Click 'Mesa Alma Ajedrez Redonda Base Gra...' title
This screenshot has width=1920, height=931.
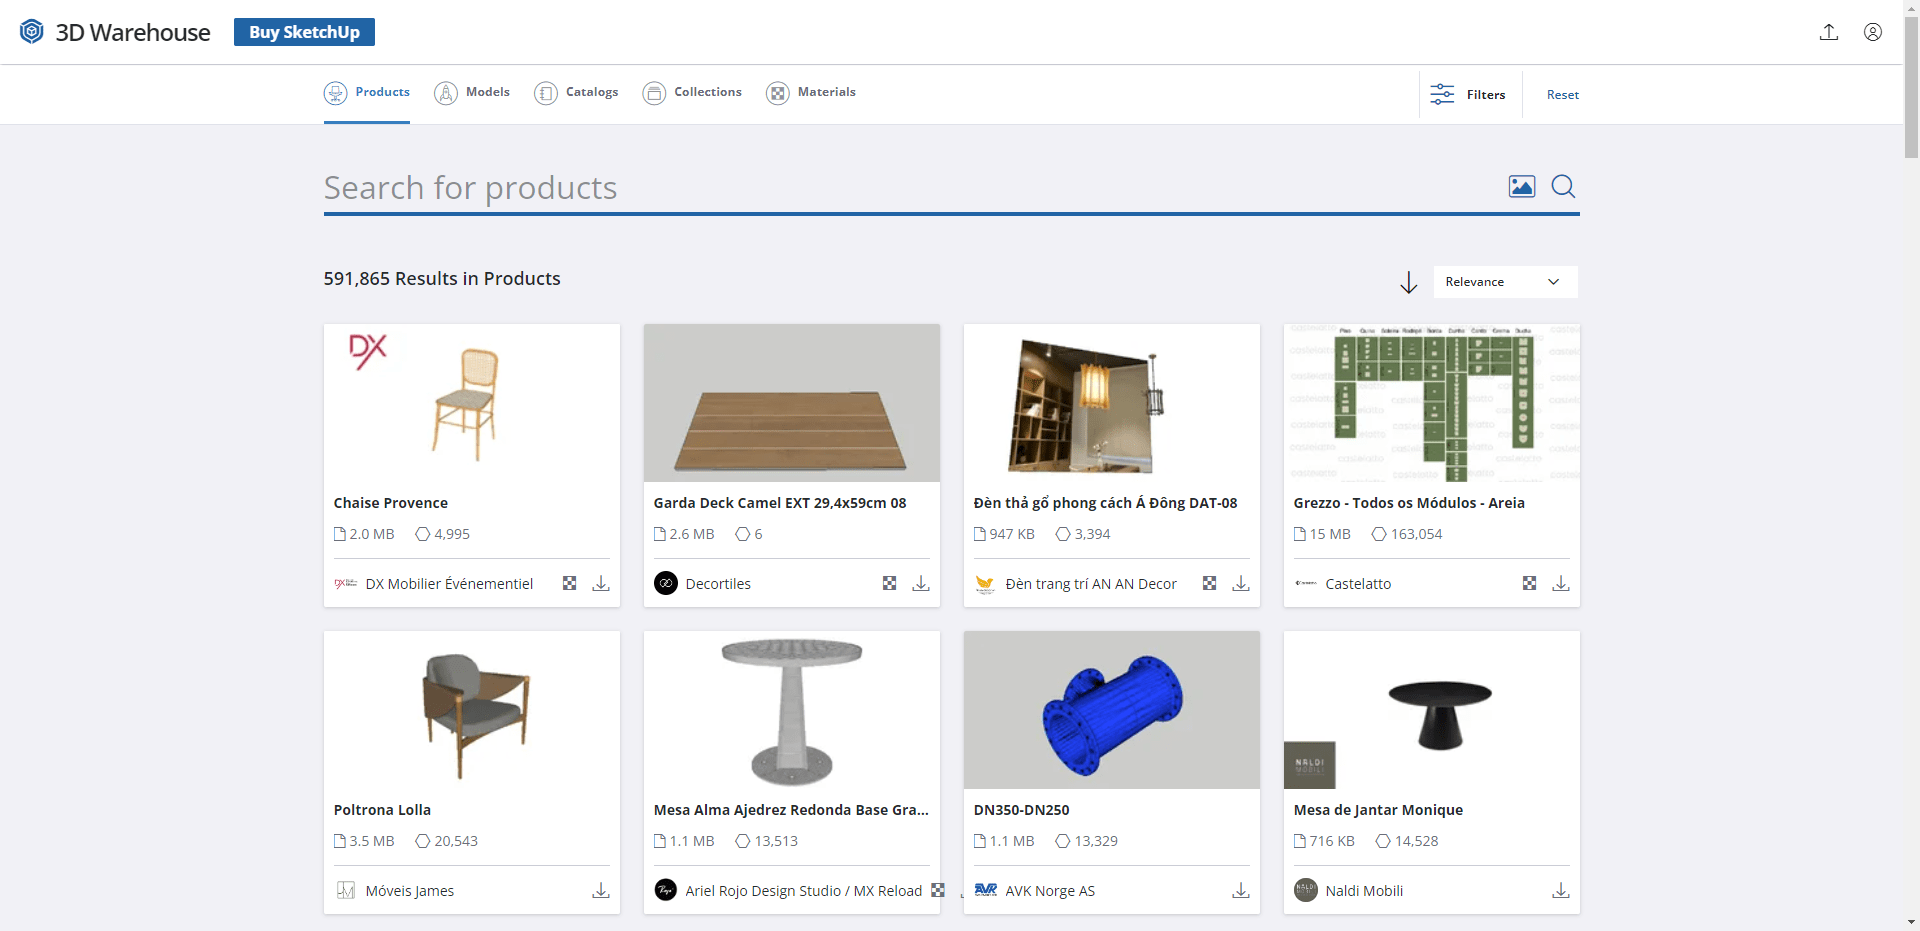pos(791,810)
